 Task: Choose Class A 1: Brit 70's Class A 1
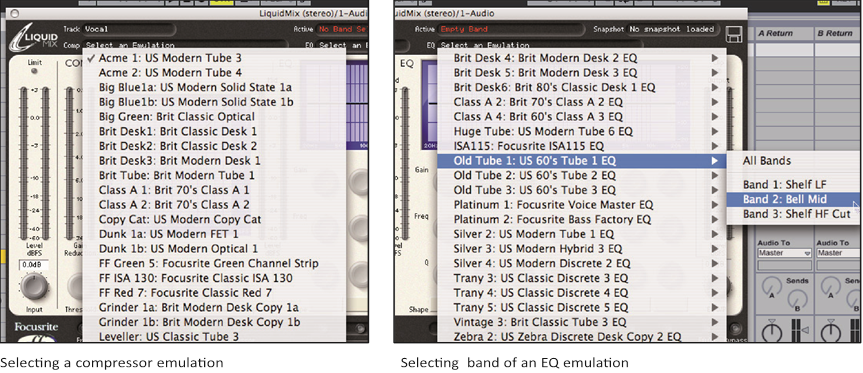click(215, 190)
